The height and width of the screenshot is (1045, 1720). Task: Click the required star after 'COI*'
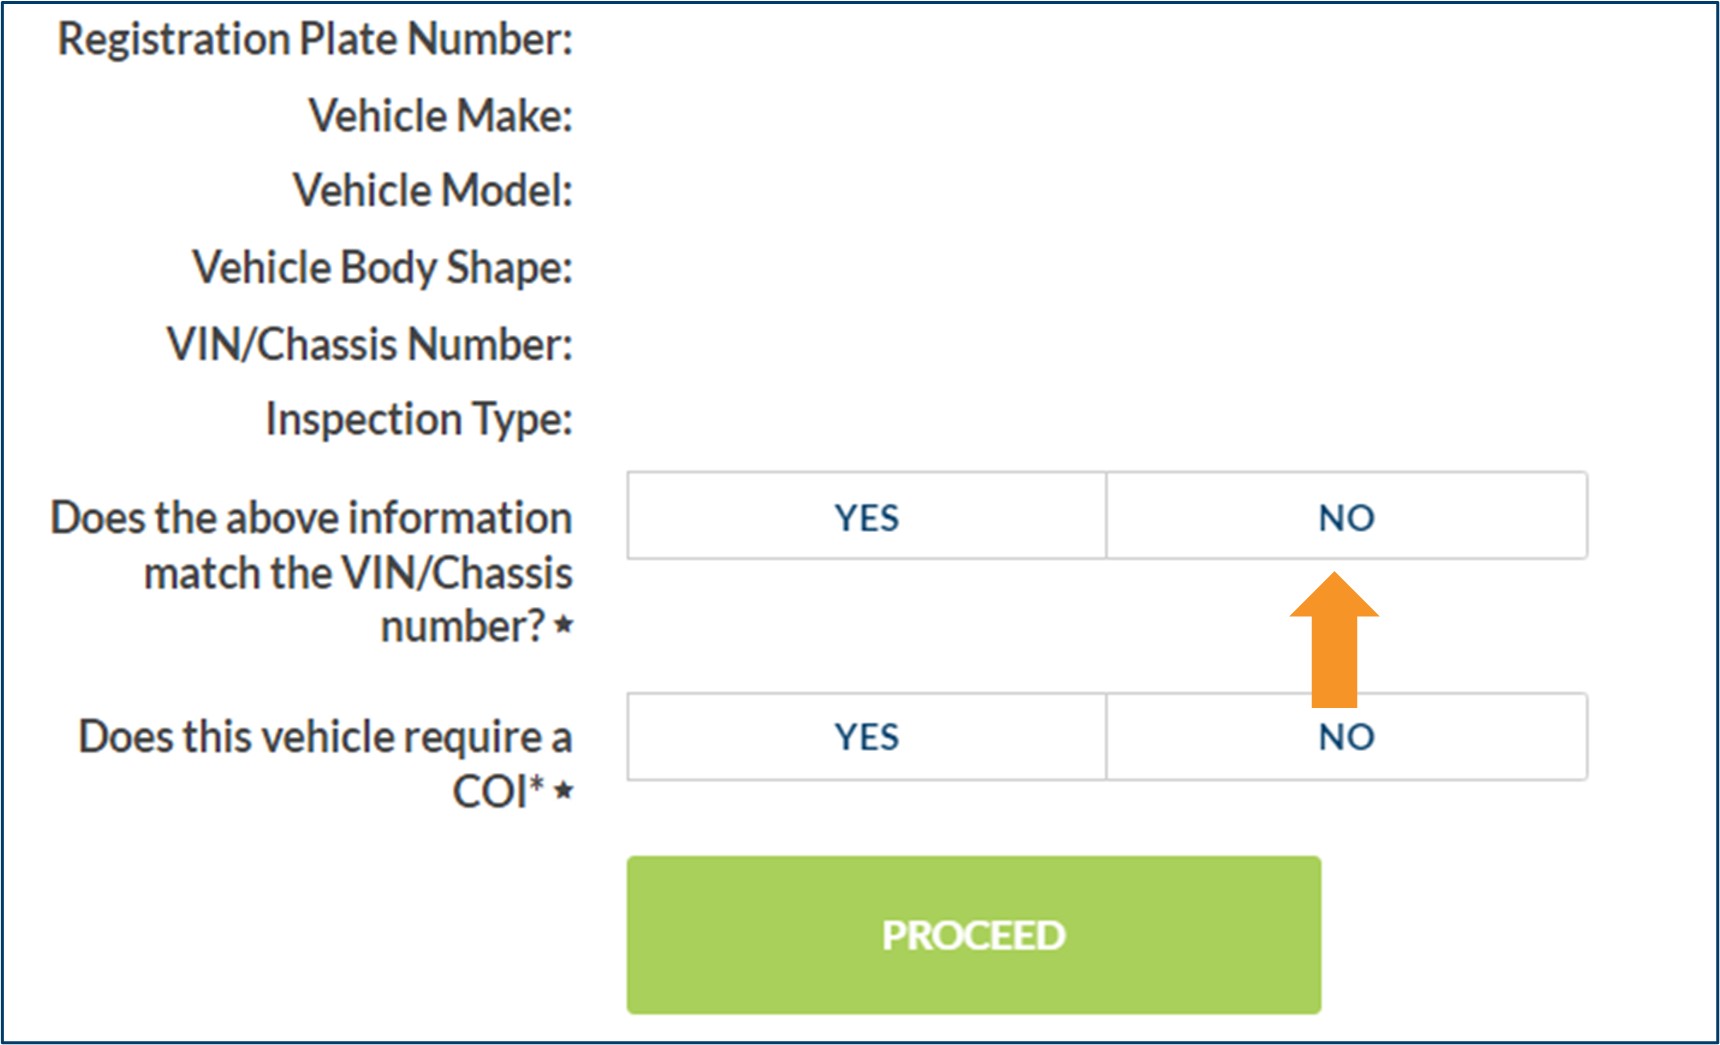(x=564, y=791)
